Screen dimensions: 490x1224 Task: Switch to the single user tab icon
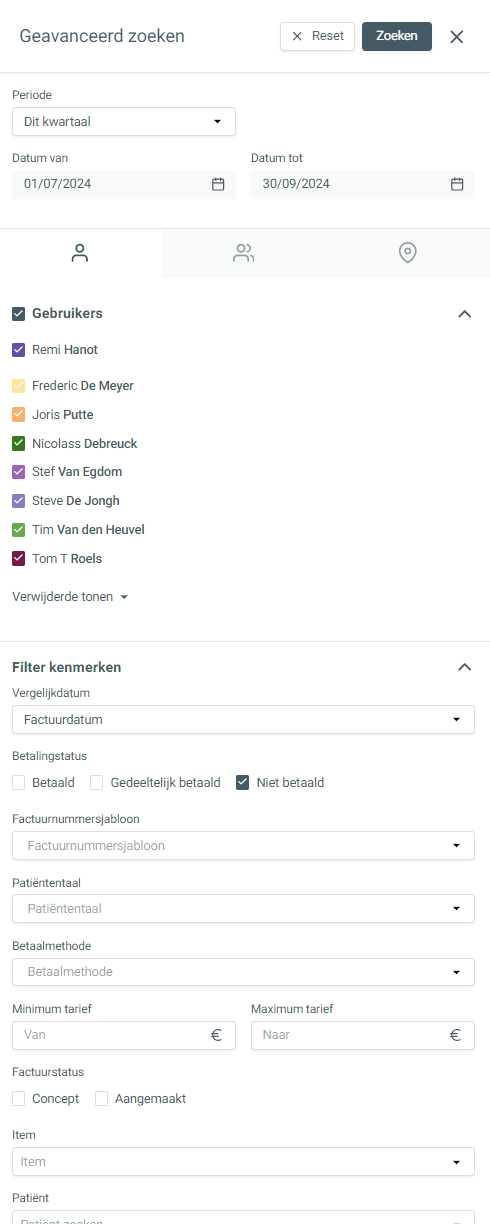pyautogui.click(x=80, y=253)
